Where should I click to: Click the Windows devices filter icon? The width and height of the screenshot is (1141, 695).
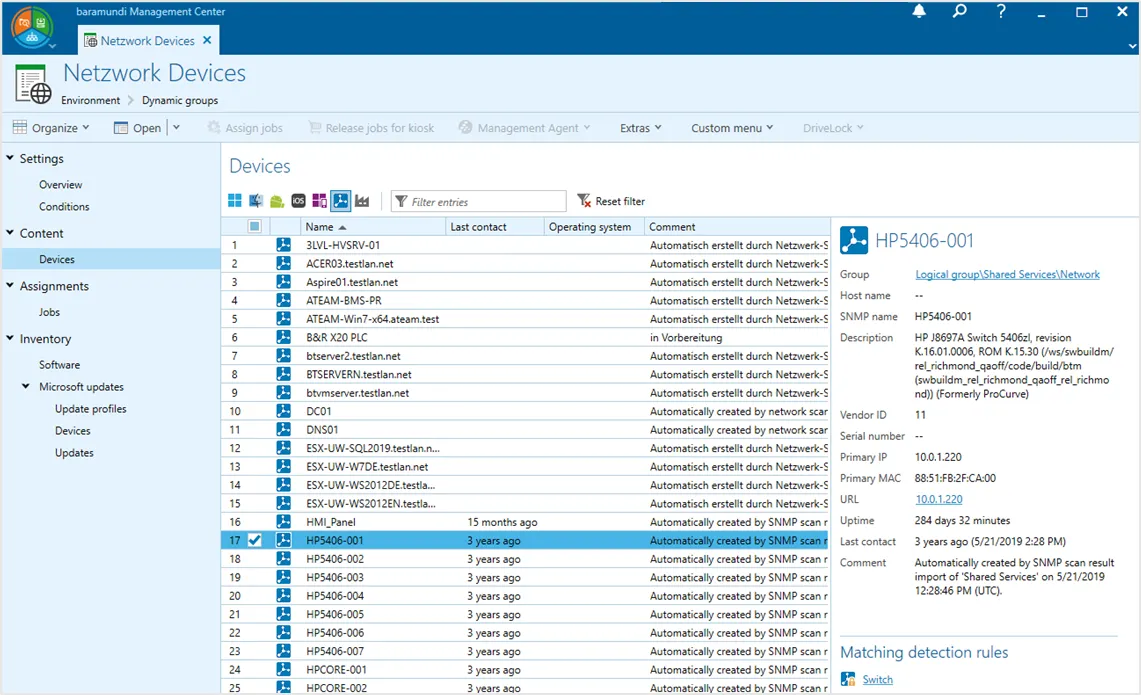point(235,201)
